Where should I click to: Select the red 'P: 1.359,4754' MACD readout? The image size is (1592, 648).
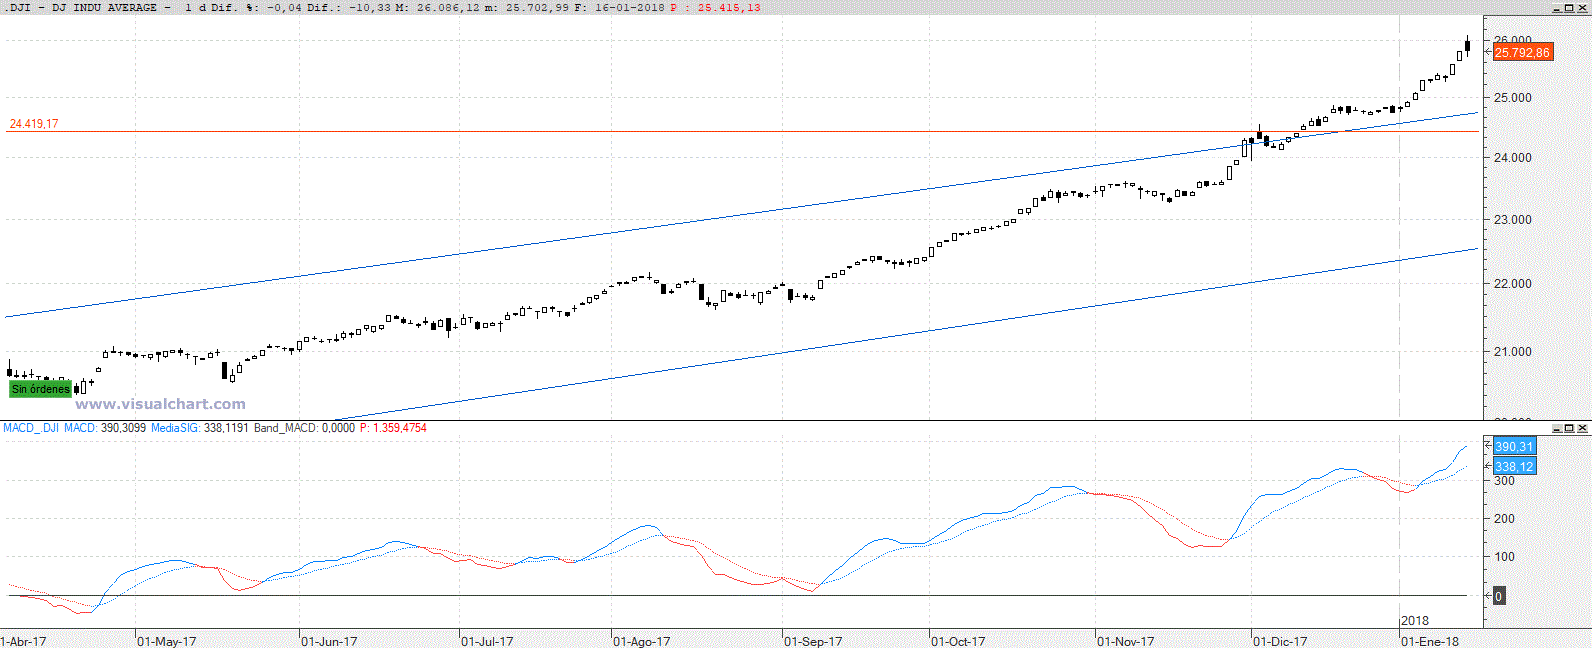pos(393,428)
